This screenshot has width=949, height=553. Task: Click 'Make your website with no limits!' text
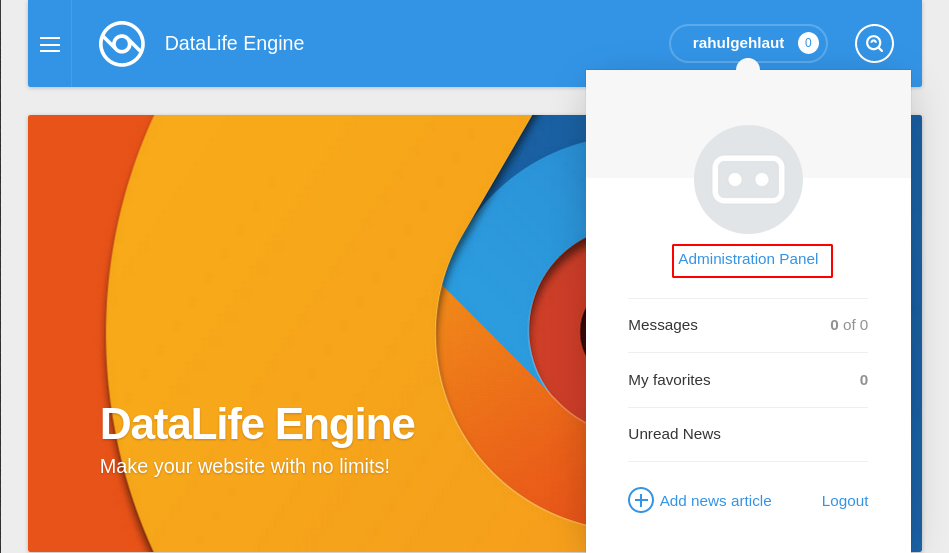click(x=245, y=466)
